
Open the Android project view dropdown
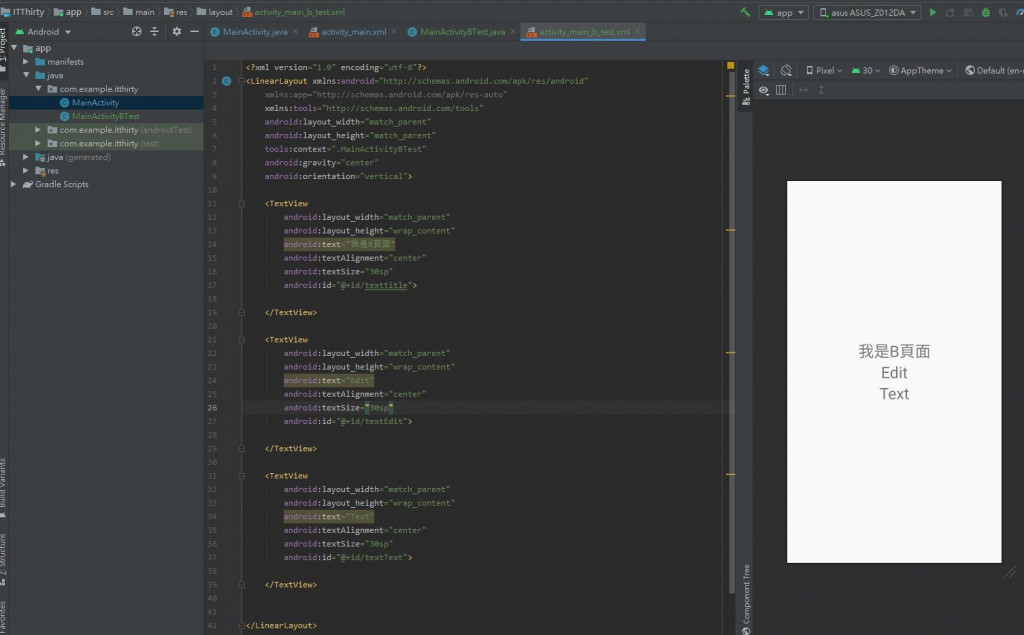point(43,31)
